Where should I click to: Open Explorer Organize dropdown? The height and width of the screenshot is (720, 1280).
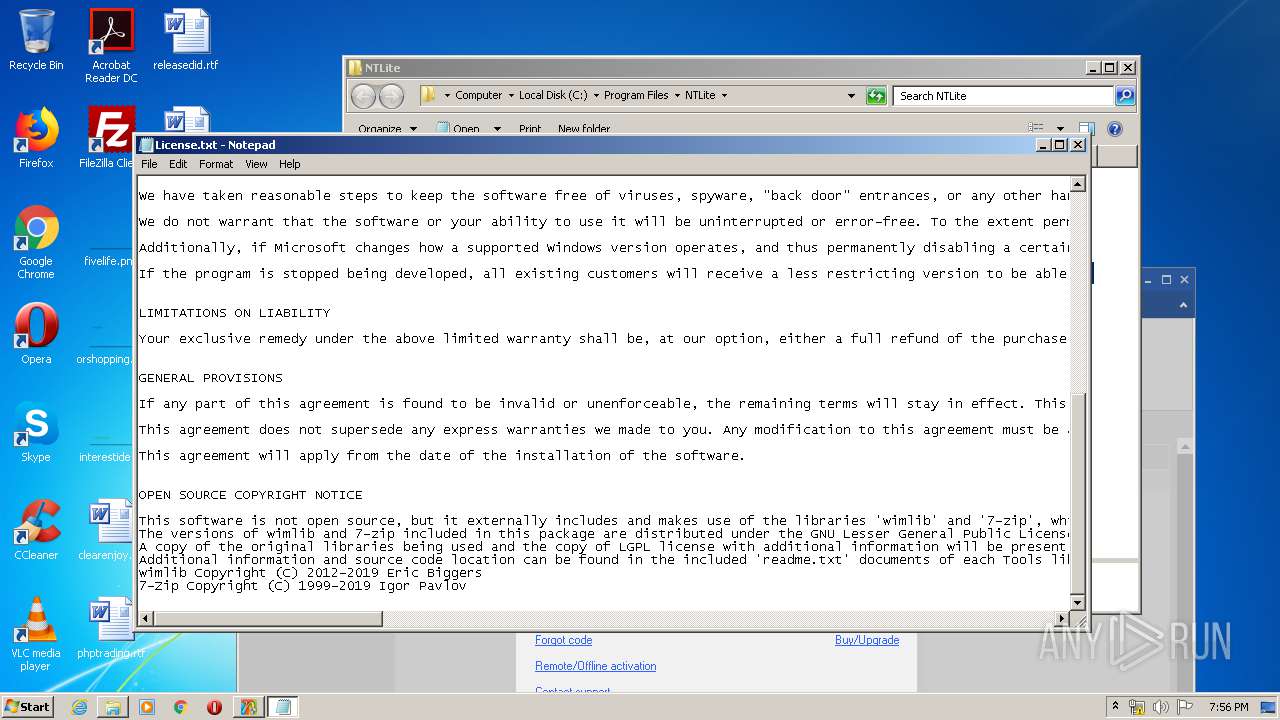(x=386, y=129)
